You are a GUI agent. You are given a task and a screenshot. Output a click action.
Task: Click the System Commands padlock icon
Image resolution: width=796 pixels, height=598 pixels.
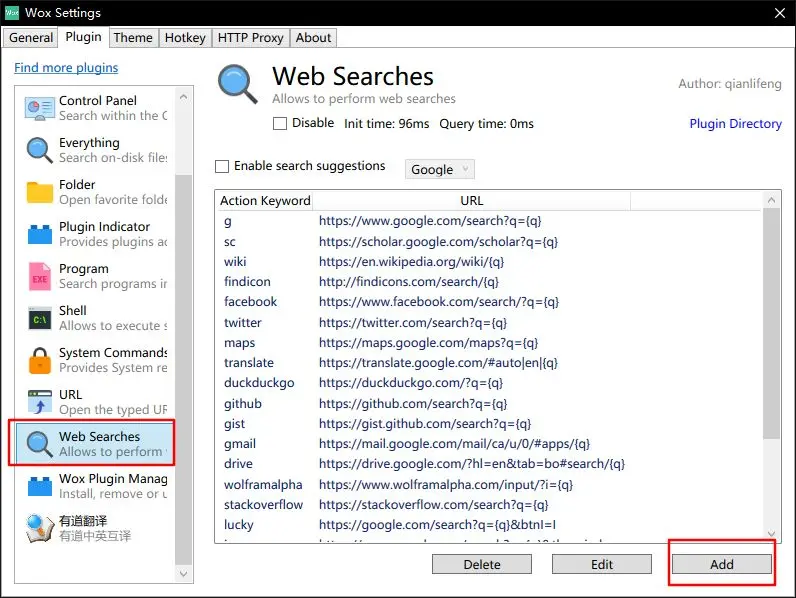40,360
